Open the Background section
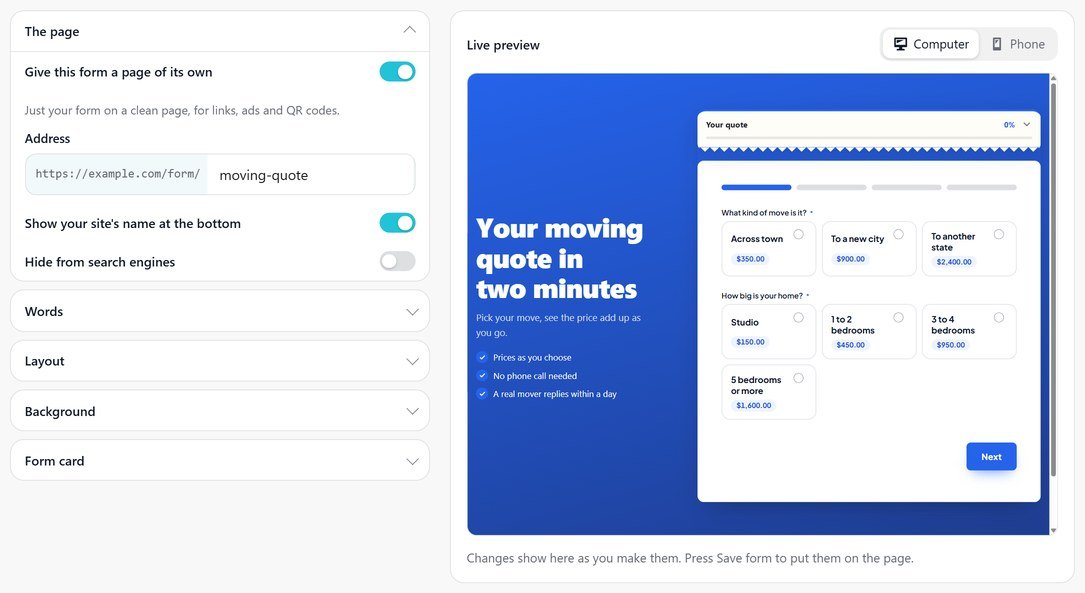Screen dimensions: 1085x593 pos(220,411)
